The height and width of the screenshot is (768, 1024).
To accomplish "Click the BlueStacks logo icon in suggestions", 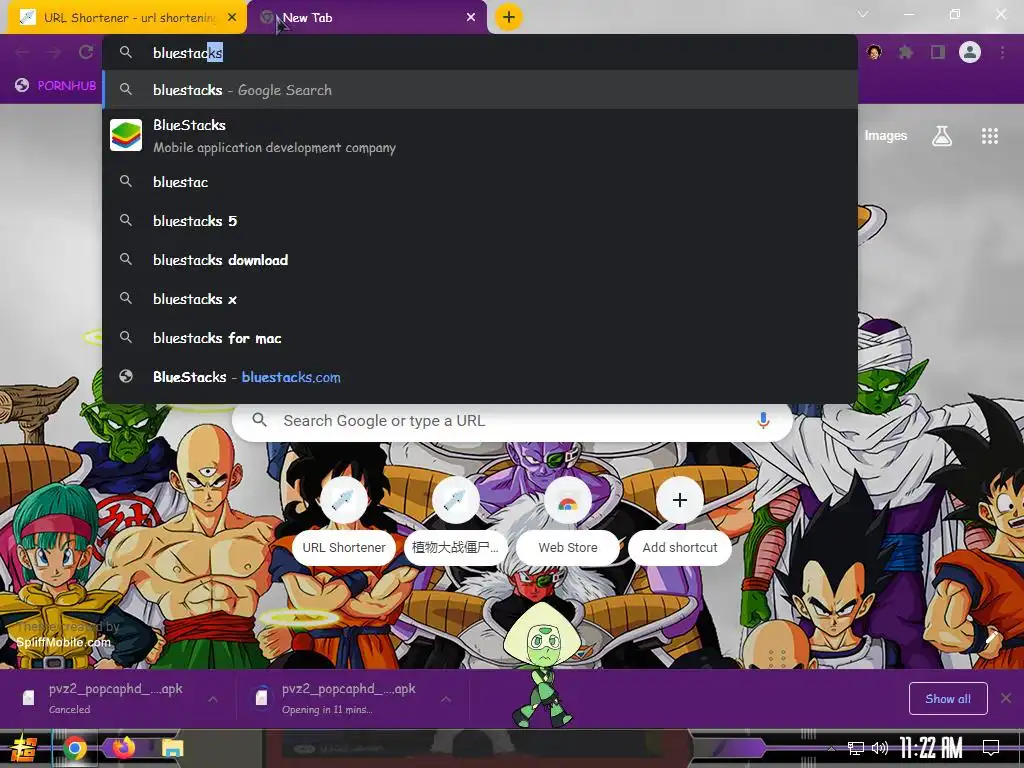I will point(126,135).
